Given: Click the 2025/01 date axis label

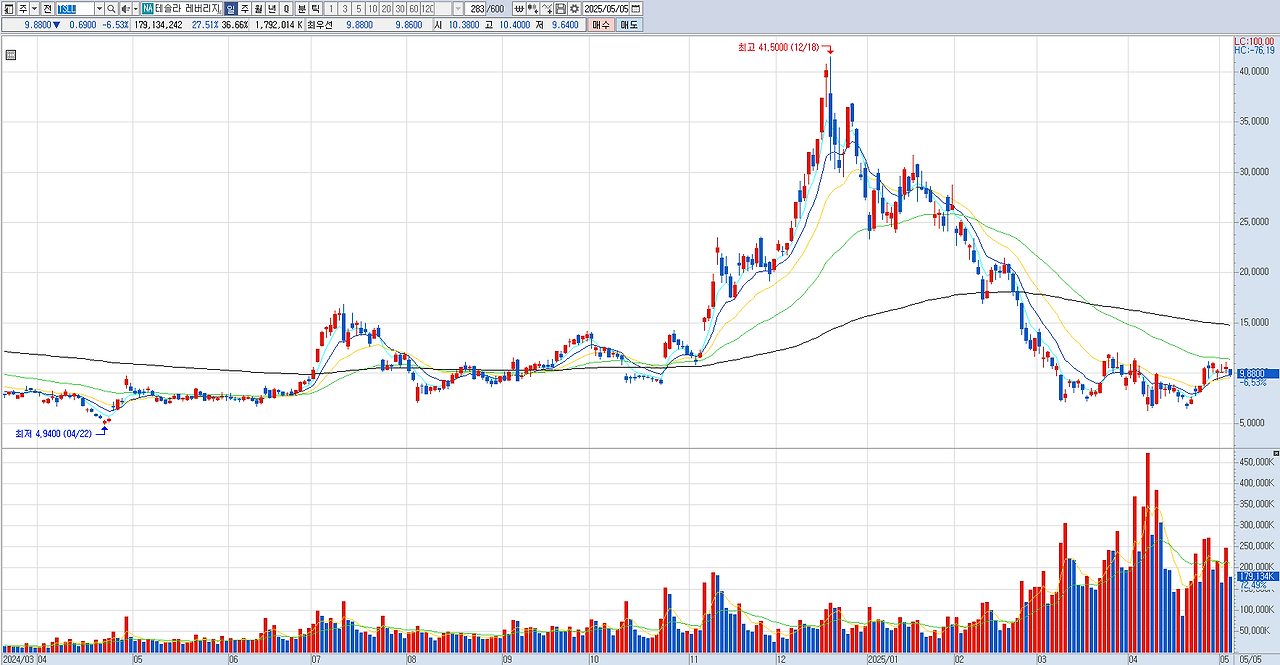Looking at the screenshot, I should [x=881, y=659].
